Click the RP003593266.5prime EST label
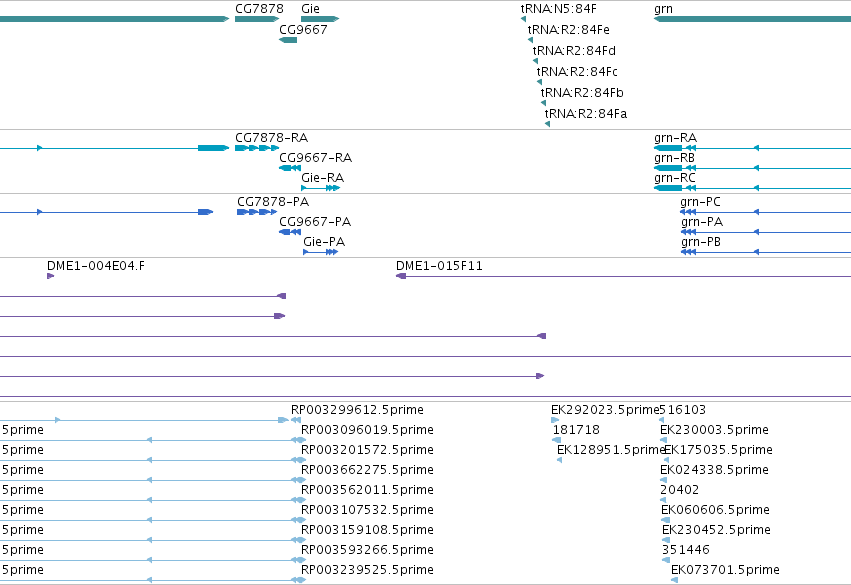This screenshot has height=585, width=851. [367, 550]
